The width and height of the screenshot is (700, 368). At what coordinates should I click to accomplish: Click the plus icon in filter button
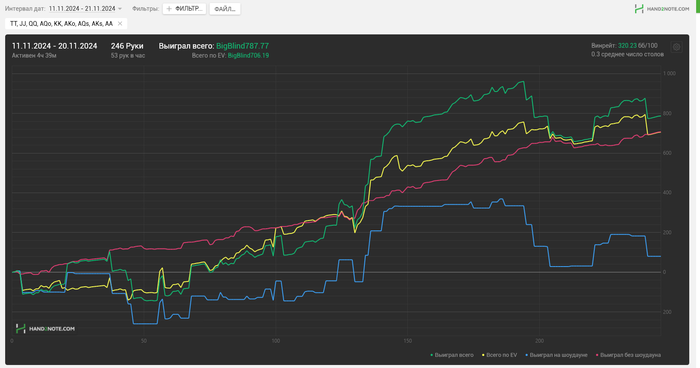pyautogui.click(x=169, y=8)
